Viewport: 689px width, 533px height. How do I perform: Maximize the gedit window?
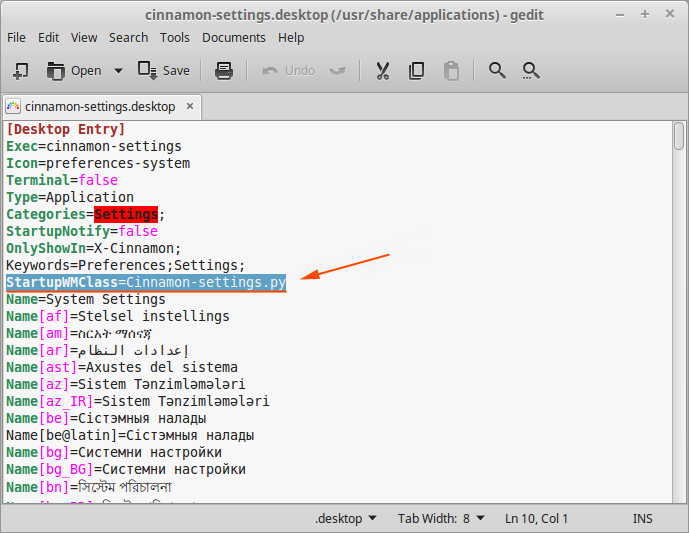pyautogui.click(x=645, y=15)
